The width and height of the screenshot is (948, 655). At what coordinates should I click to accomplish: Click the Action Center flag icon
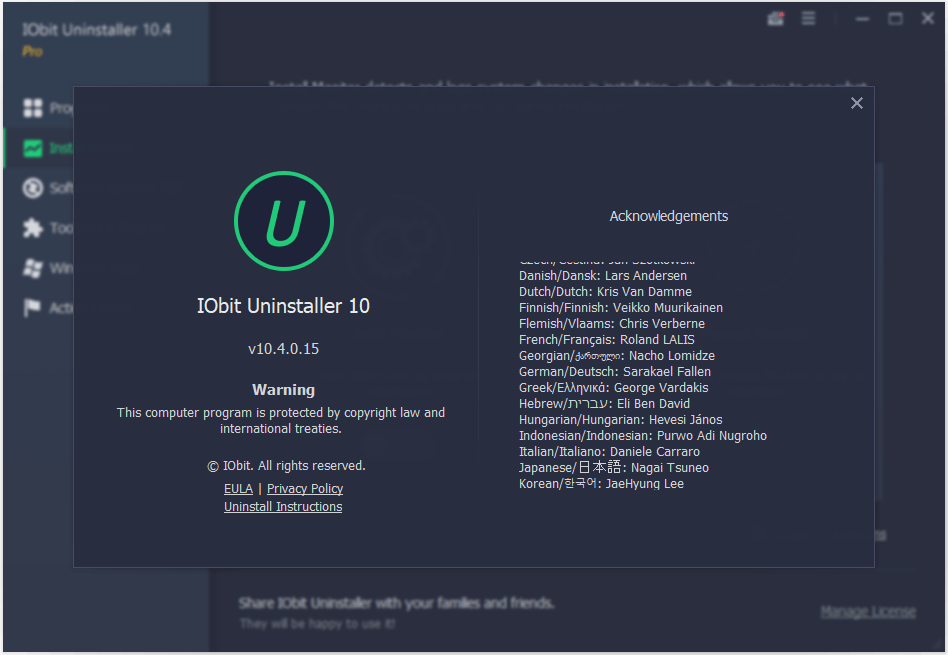point(33,308)
